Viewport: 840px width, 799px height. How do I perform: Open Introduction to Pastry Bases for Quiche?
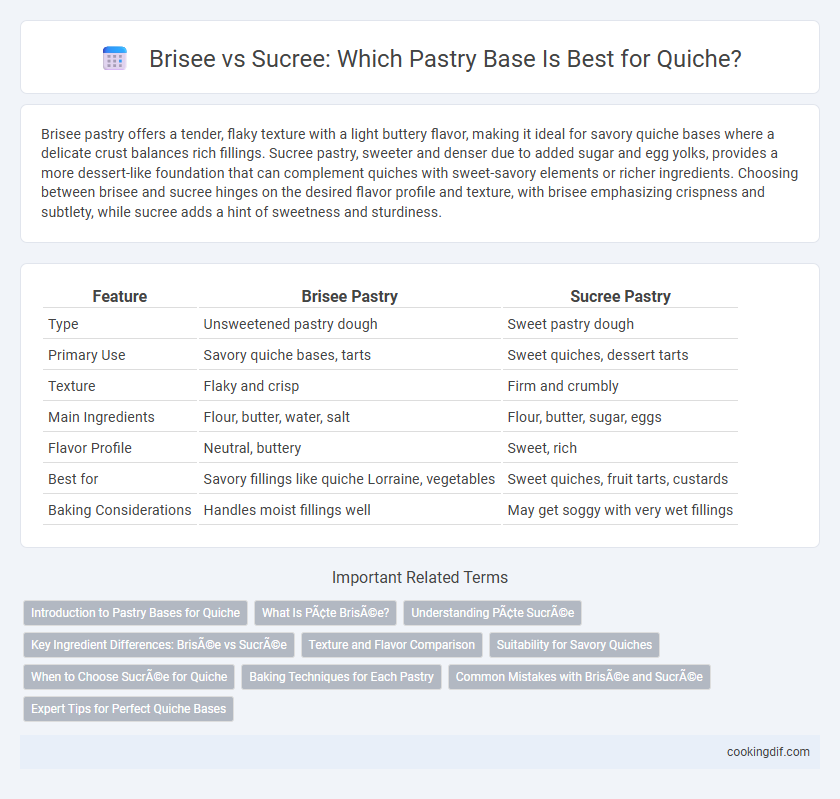tap(136, 613)
